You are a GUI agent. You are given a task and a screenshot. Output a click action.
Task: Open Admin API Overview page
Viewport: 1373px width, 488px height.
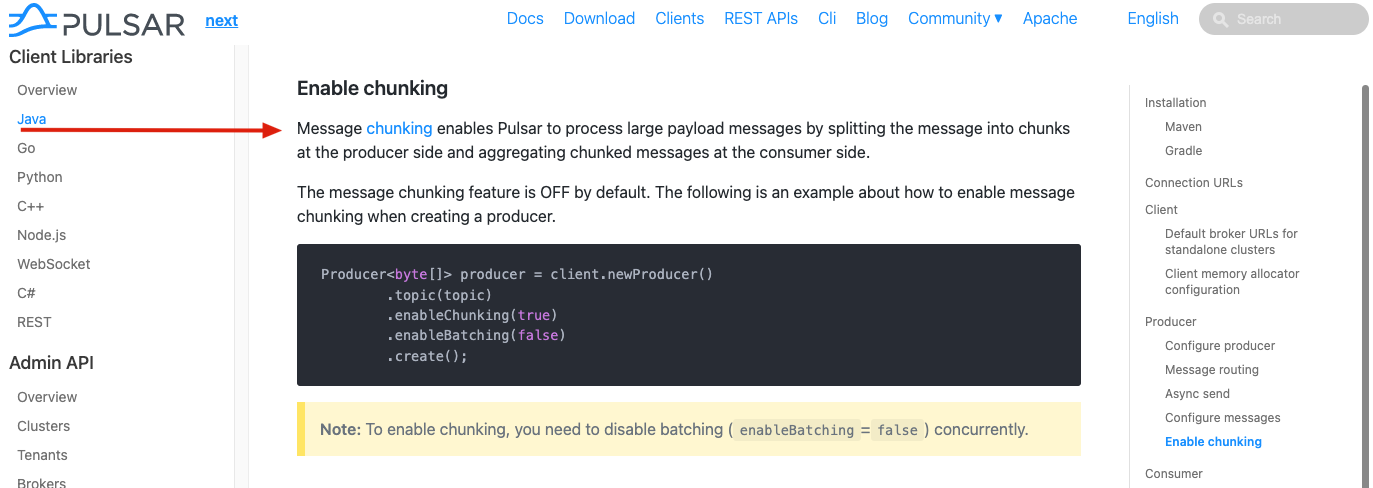[x=47, y=397]
